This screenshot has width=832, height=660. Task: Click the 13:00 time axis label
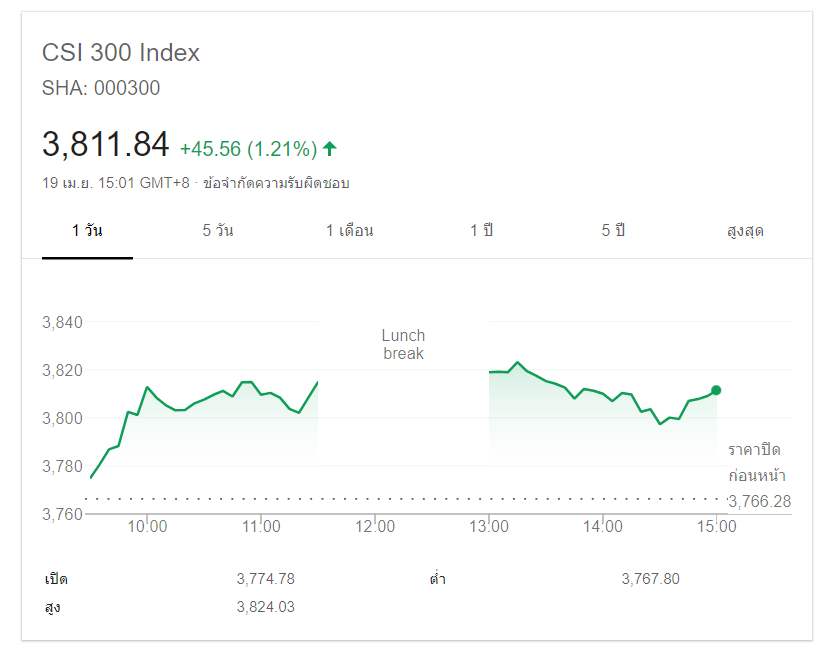coord(489,527)
